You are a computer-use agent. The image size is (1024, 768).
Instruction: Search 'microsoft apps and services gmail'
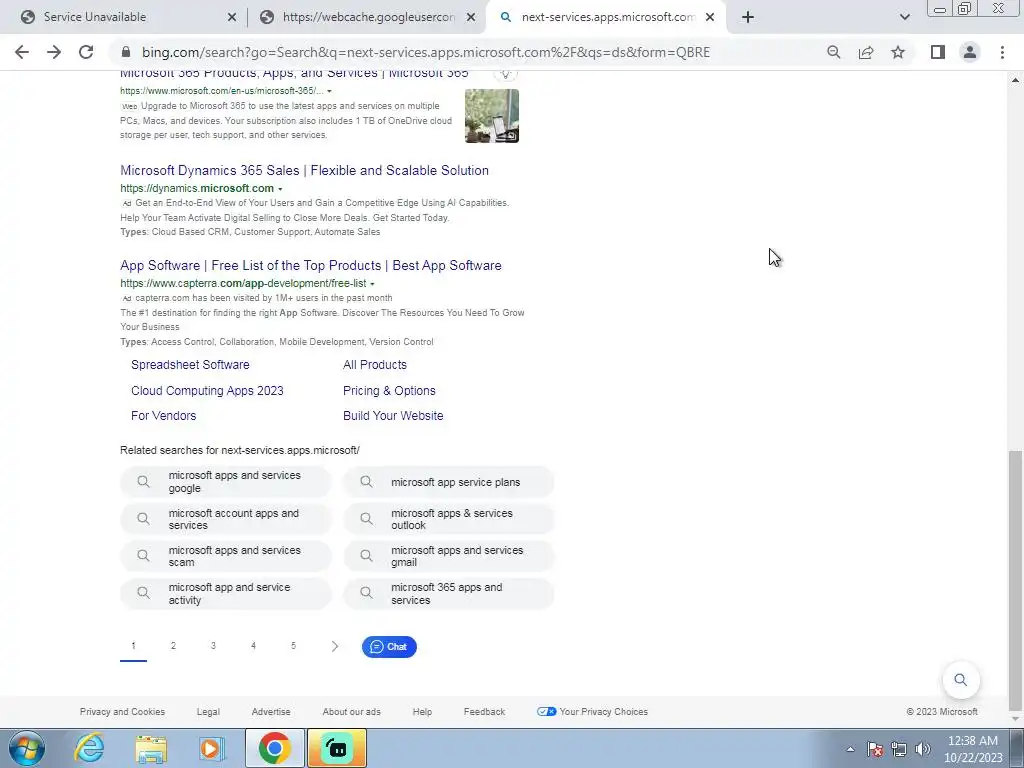(449, 556)
